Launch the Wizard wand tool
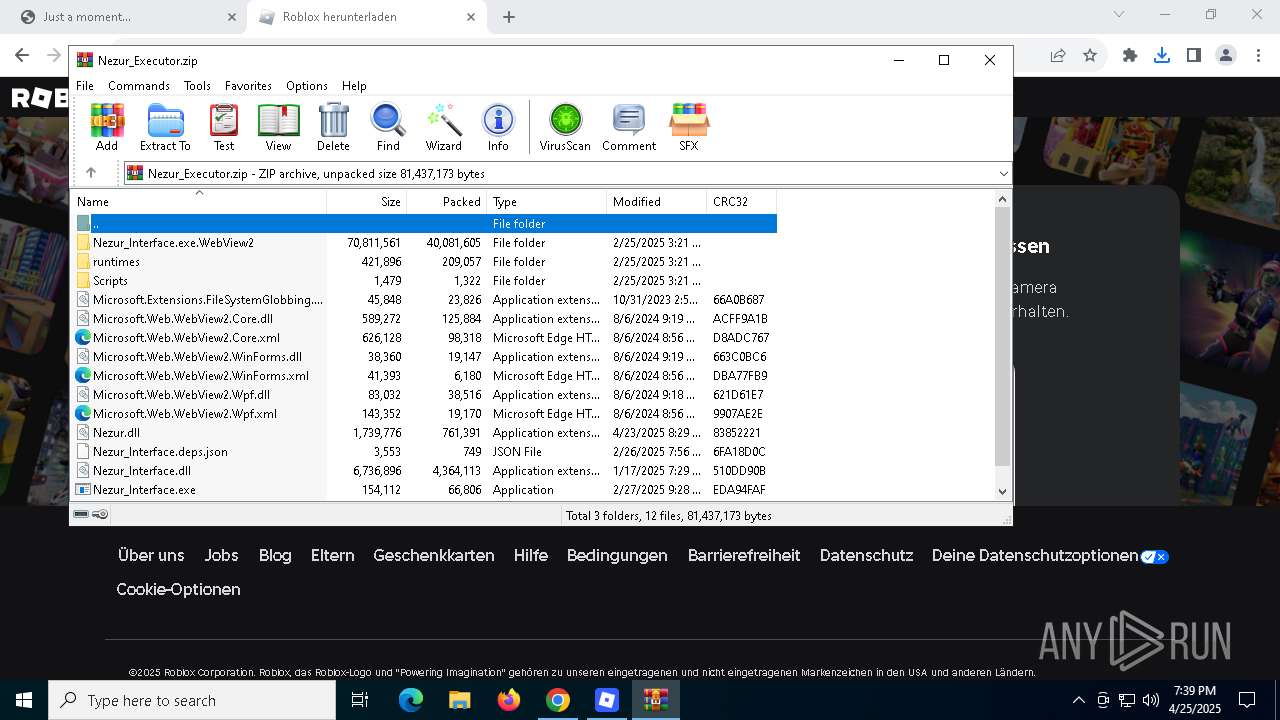This screenshot has width=1280, height=720. (x=443, y=127)
